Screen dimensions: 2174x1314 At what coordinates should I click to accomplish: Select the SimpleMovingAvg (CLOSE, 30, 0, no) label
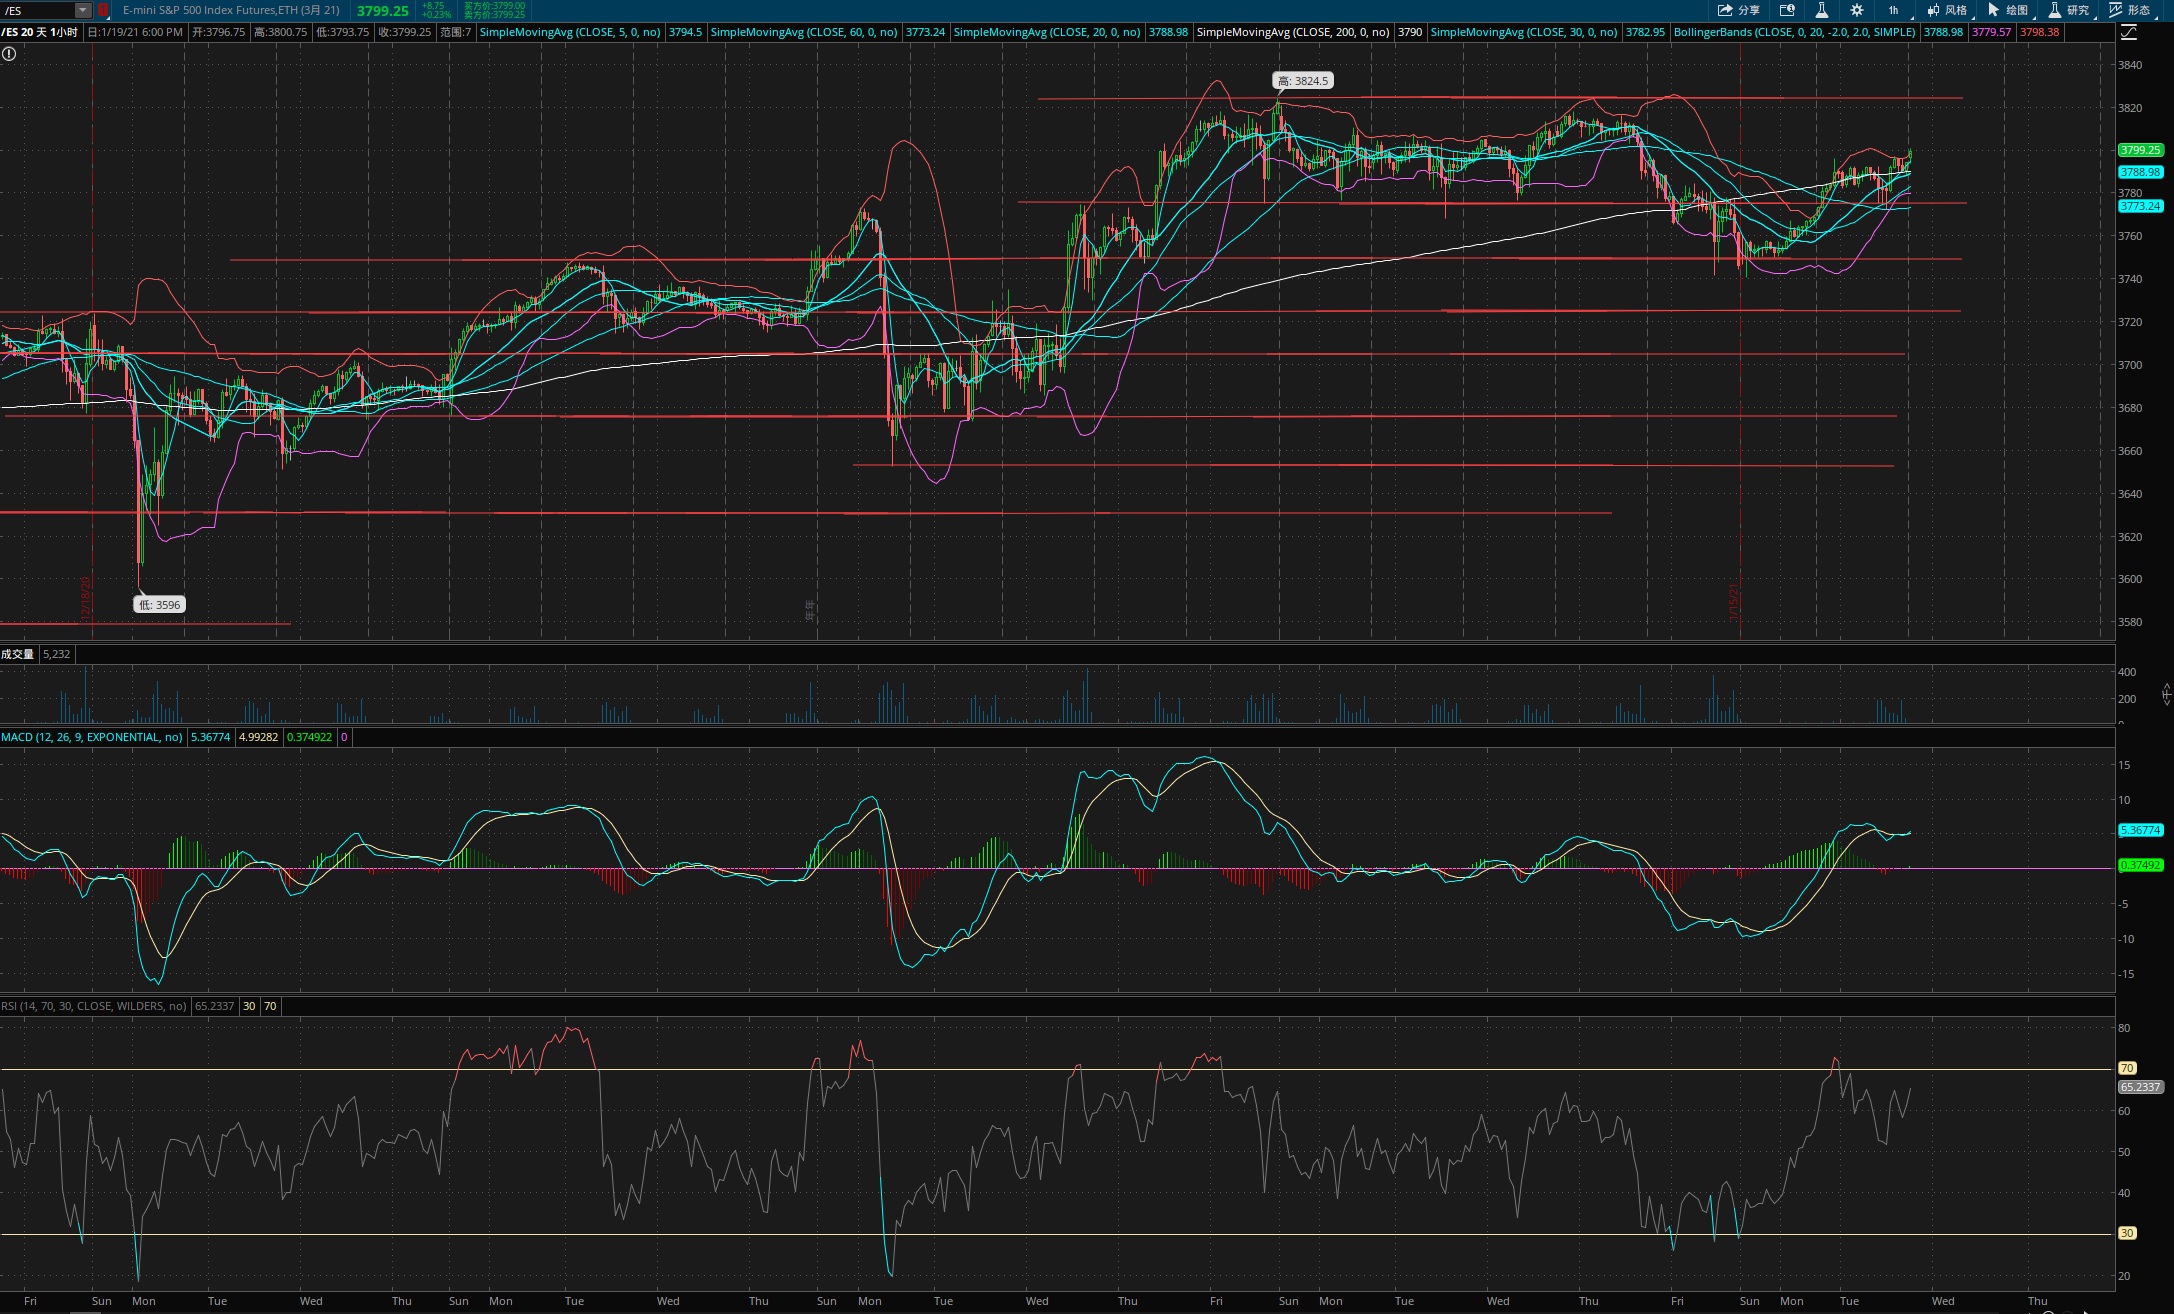[x=1524, y=32]
